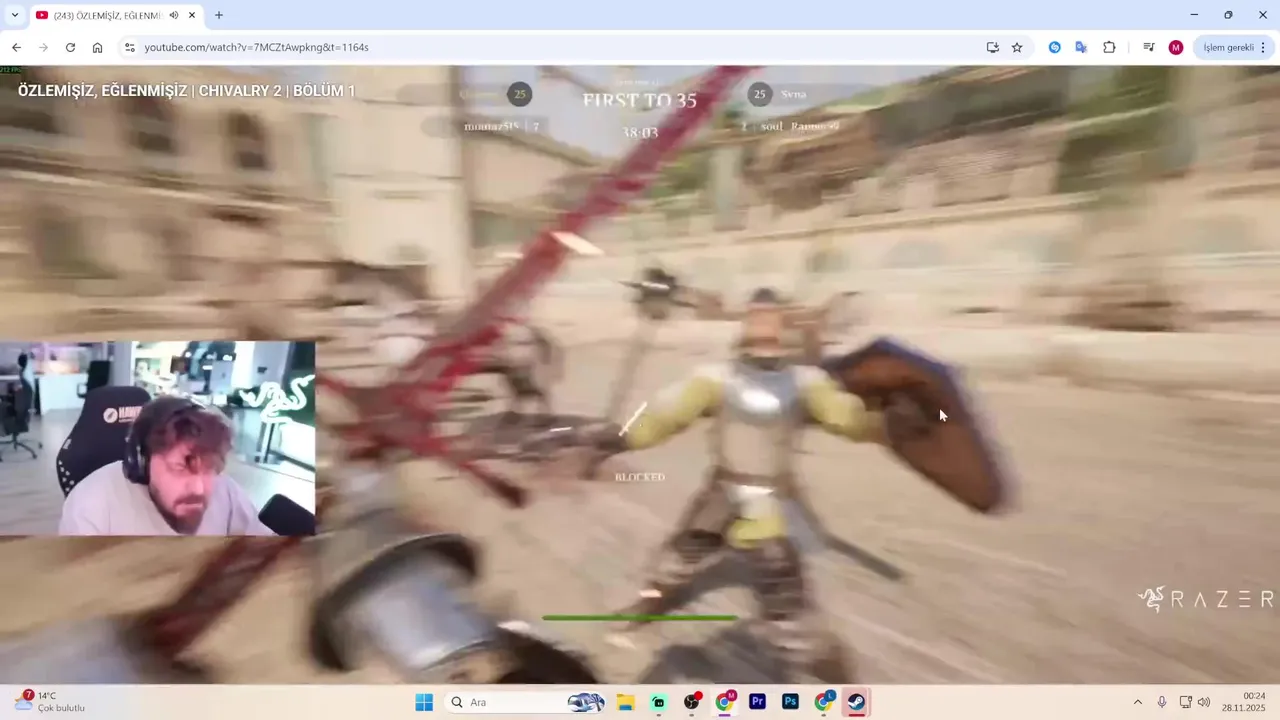The height and width of the screenshot is (720, 1280).
Task: Launch Adobe Premiere Pro from taskbar
Action: click(x=757, y=702)
